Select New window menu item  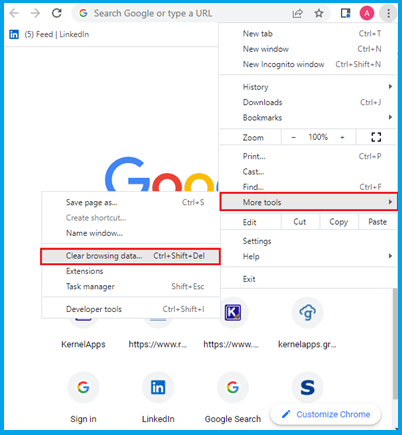point(308,49)
